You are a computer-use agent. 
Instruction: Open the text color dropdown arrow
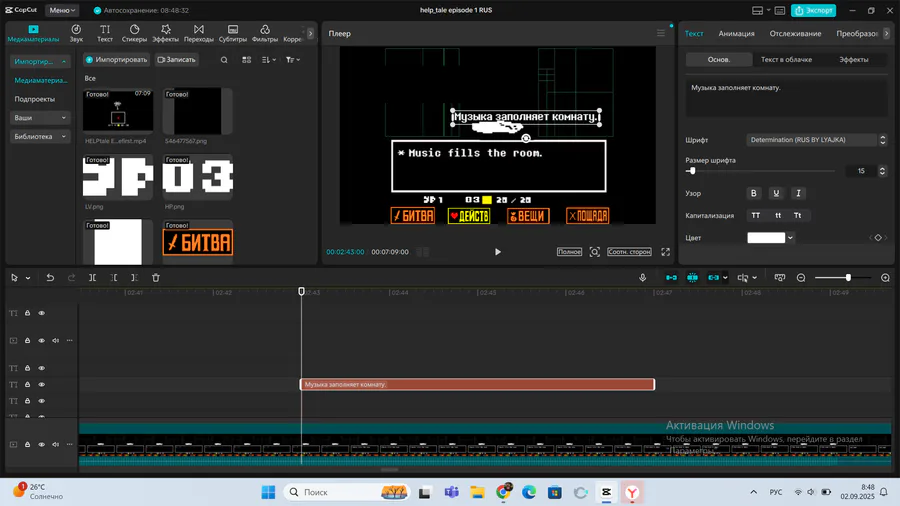coord(790,238)
